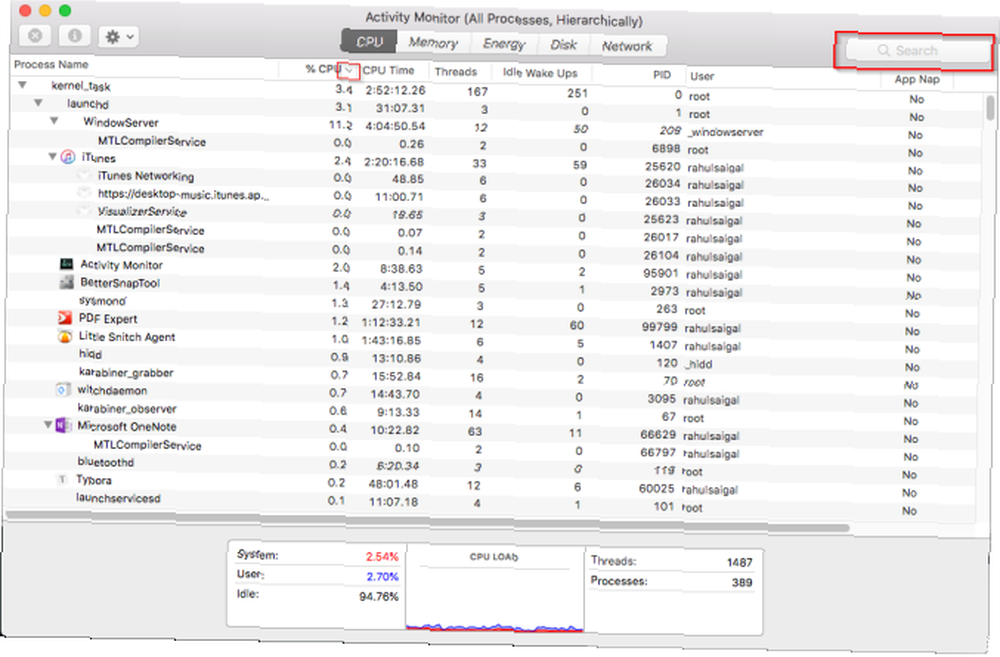This screenshot has width=1000, height=657.
Task: Click the _windowserver user cell
Action: [726, 132]
